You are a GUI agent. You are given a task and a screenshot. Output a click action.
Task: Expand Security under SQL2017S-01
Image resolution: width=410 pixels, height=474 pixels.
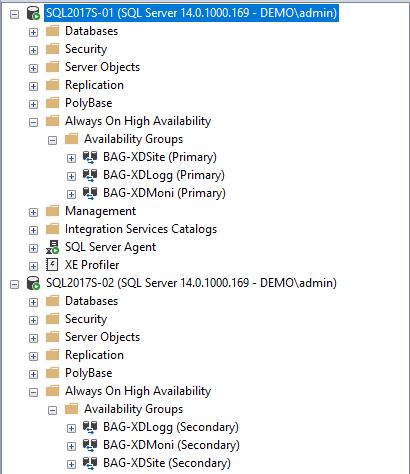(x=33, y=50)
